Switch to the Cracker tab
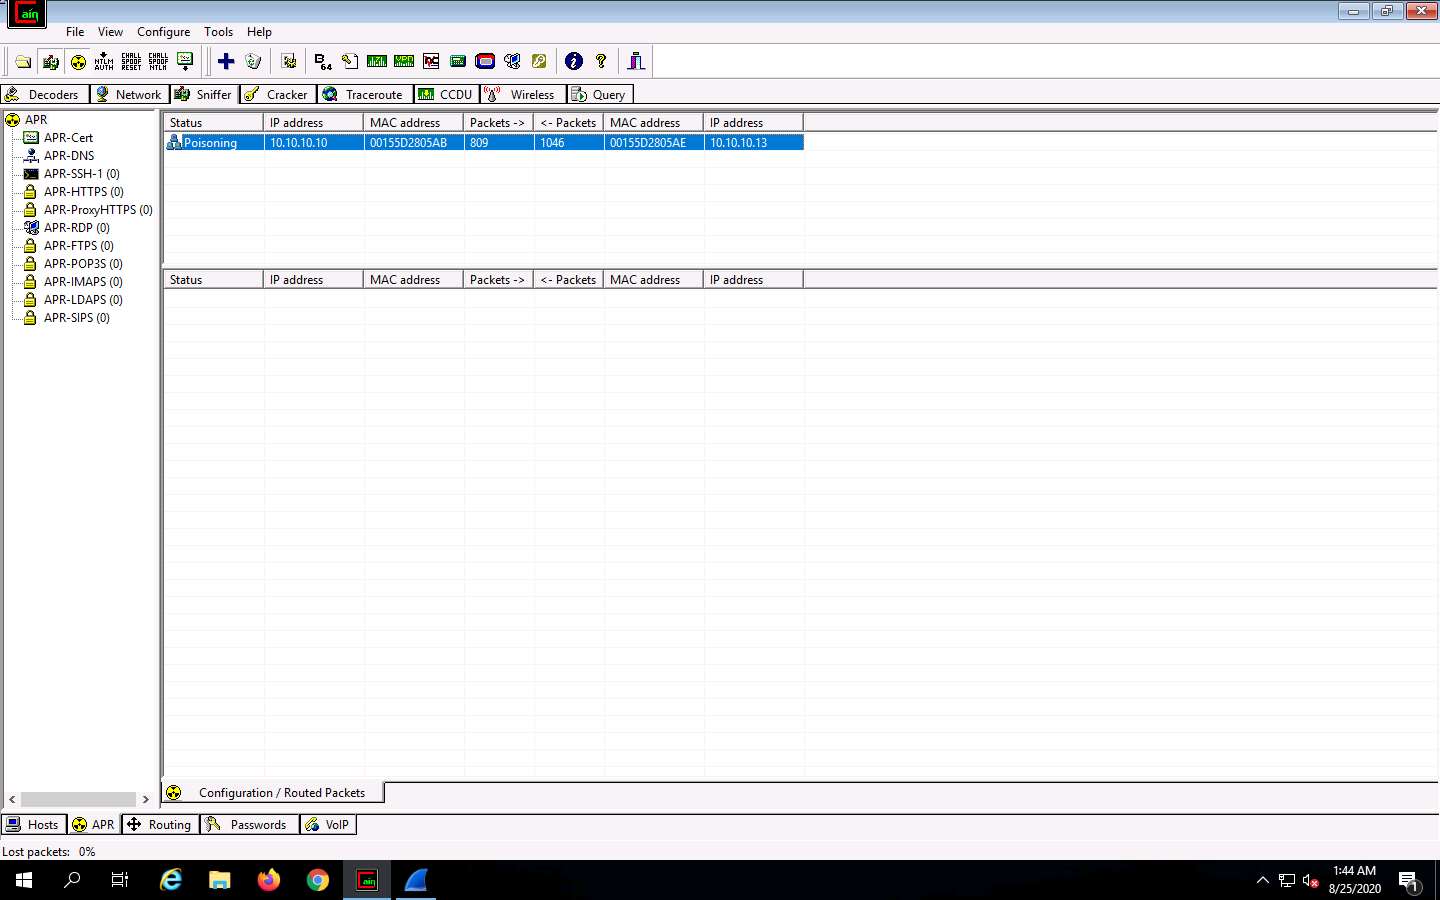 click(278, 94)
